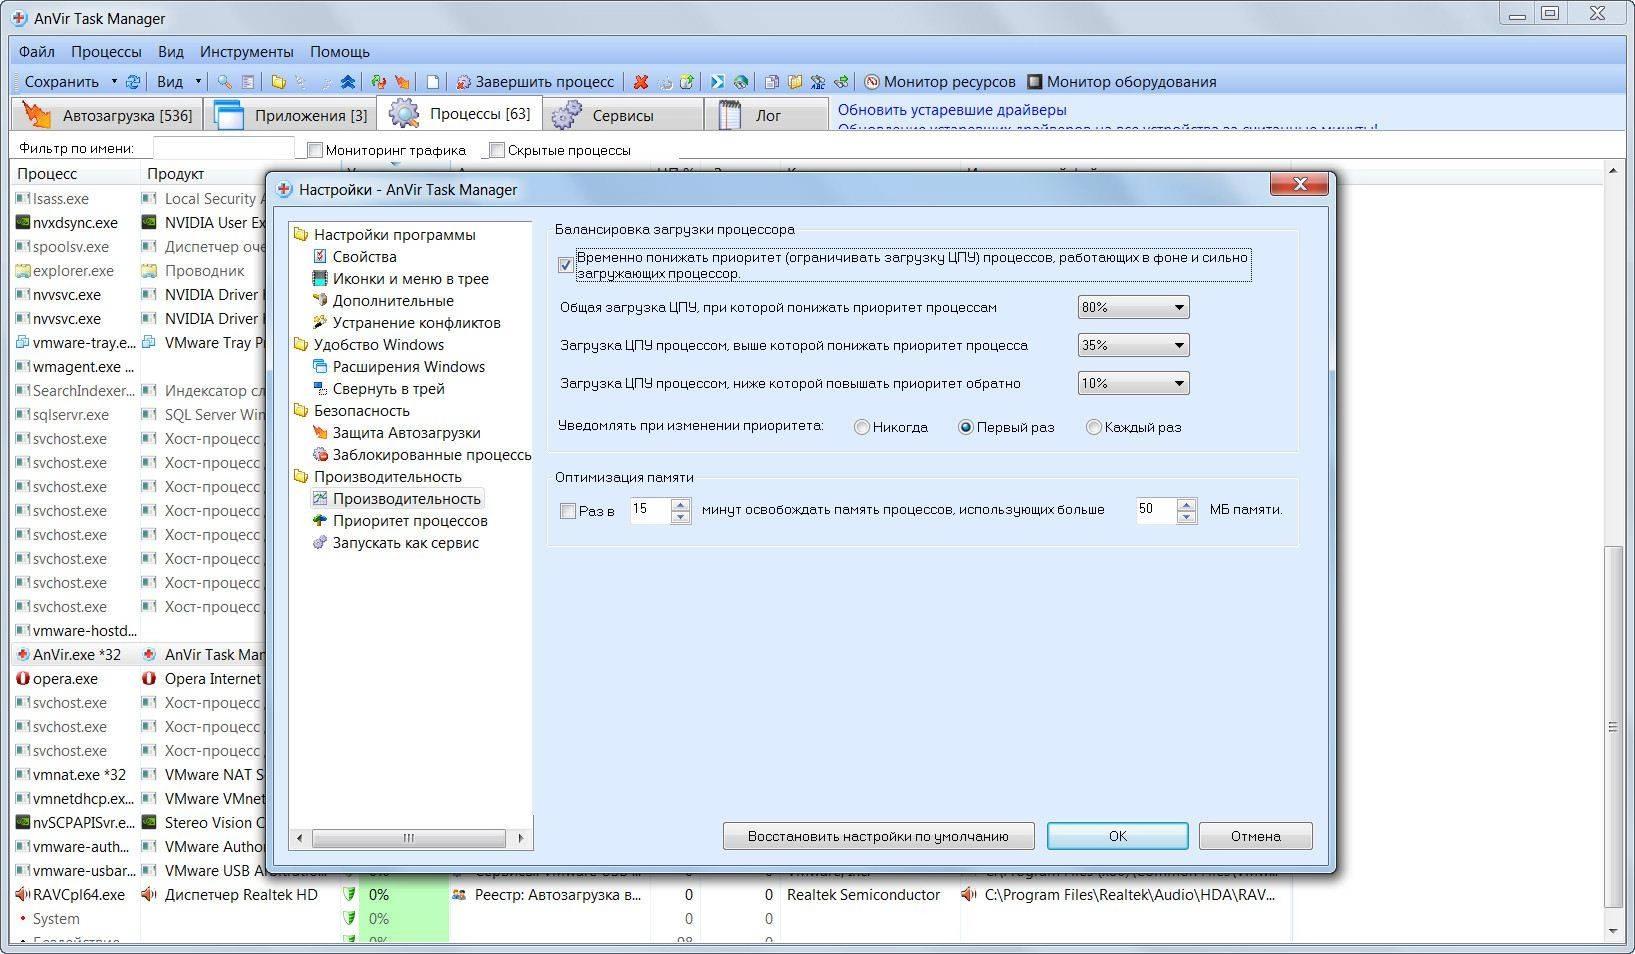Click the magnifier search icon in toolbar
This screenshot has width=1635, height=954.
[x=224, y=82]
